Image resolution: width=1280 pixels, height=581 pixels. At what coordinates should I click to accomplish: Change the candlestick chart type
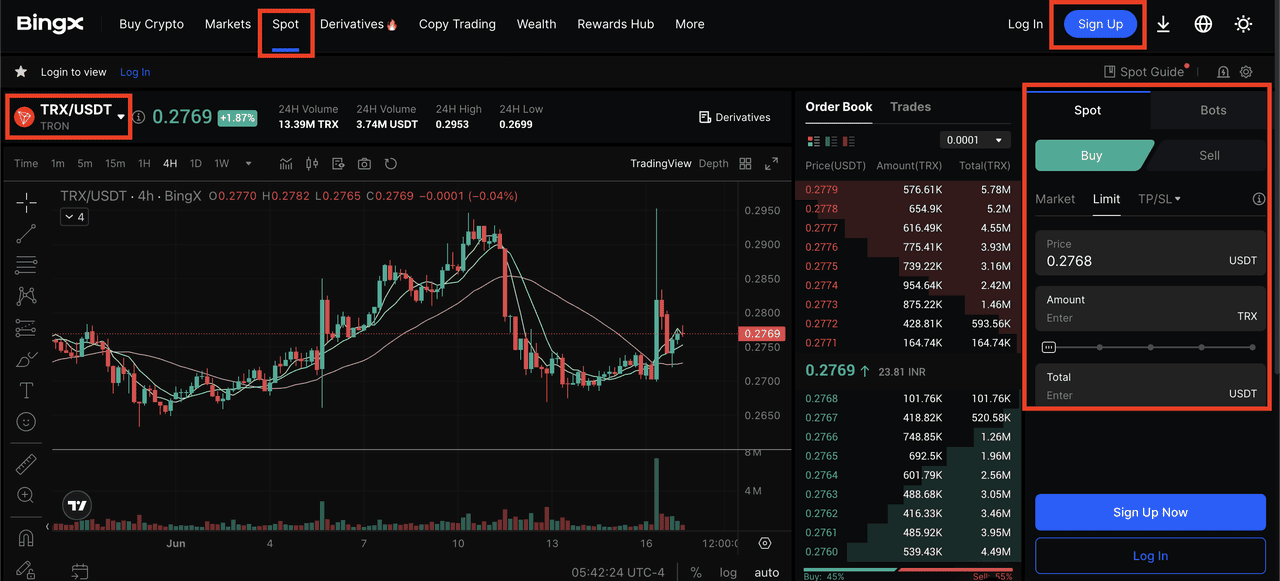pos(312,163)
